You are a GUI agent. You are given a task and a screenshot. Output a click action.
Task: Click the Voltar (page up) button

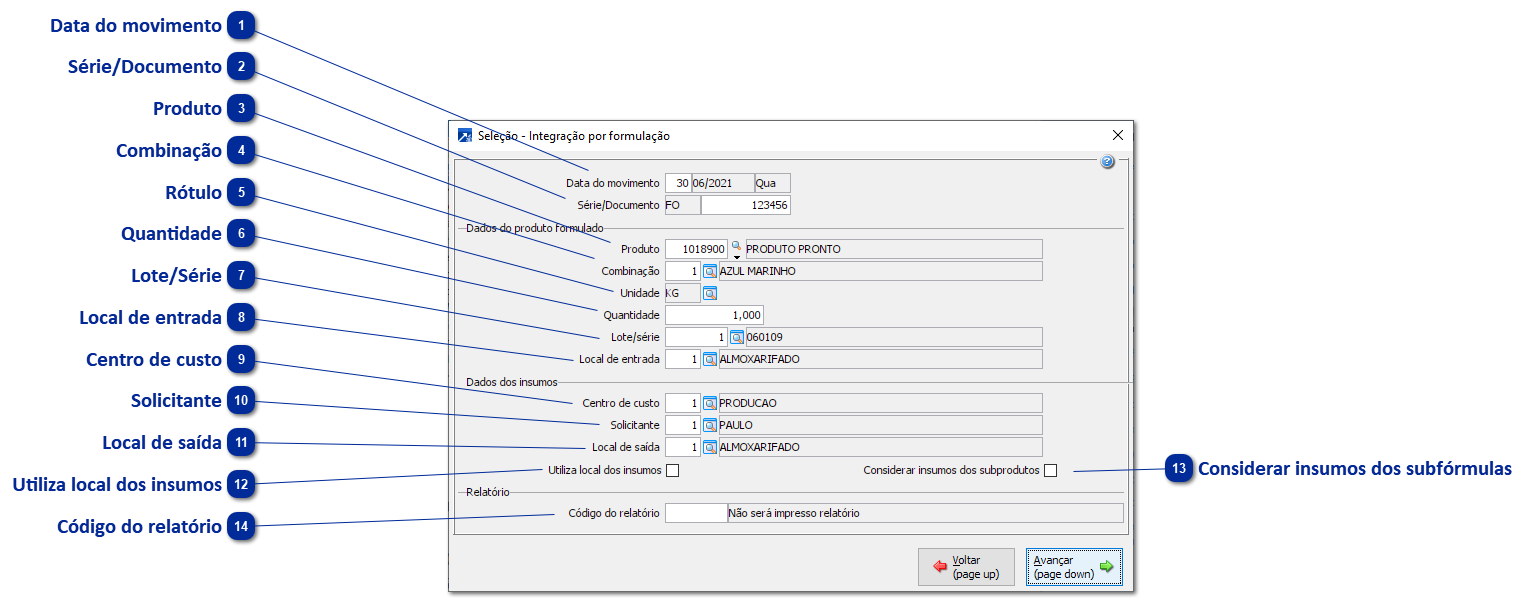pos(966,567)
